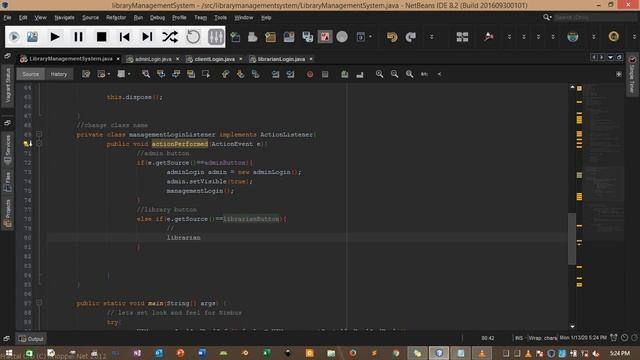Click the Stop Macro Recording square icon
The image size is (640, 360).
point(325,74)
